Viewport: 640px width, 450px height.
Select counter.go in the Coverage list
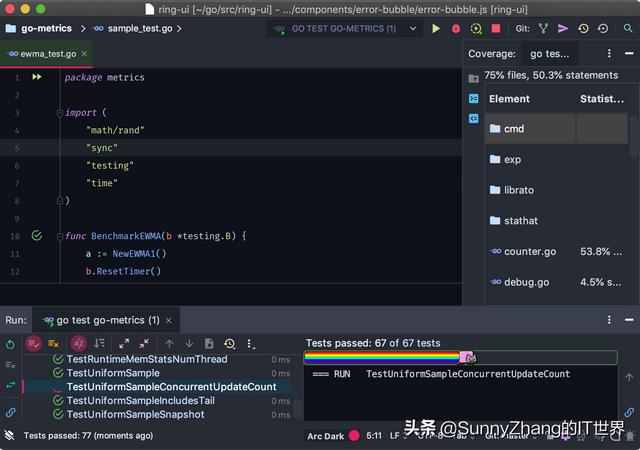(x=556, y=251)
